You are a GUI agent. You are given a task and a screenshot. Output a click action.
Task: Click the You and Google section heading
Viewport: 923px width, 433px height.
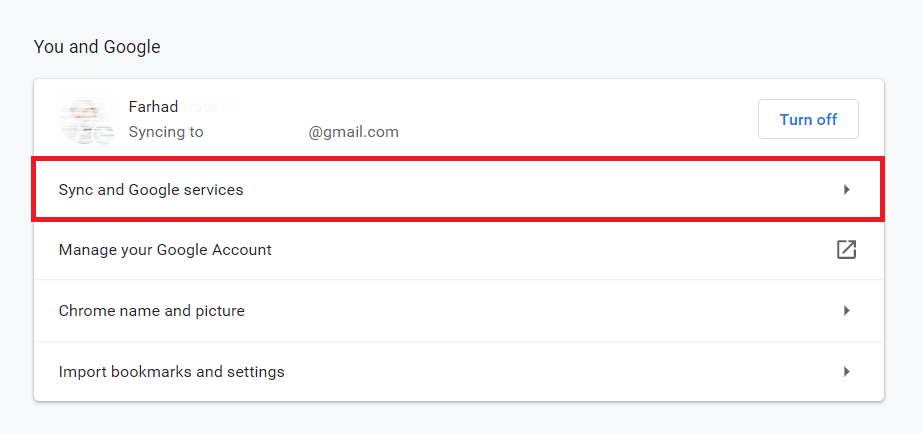tap(97, 46)
